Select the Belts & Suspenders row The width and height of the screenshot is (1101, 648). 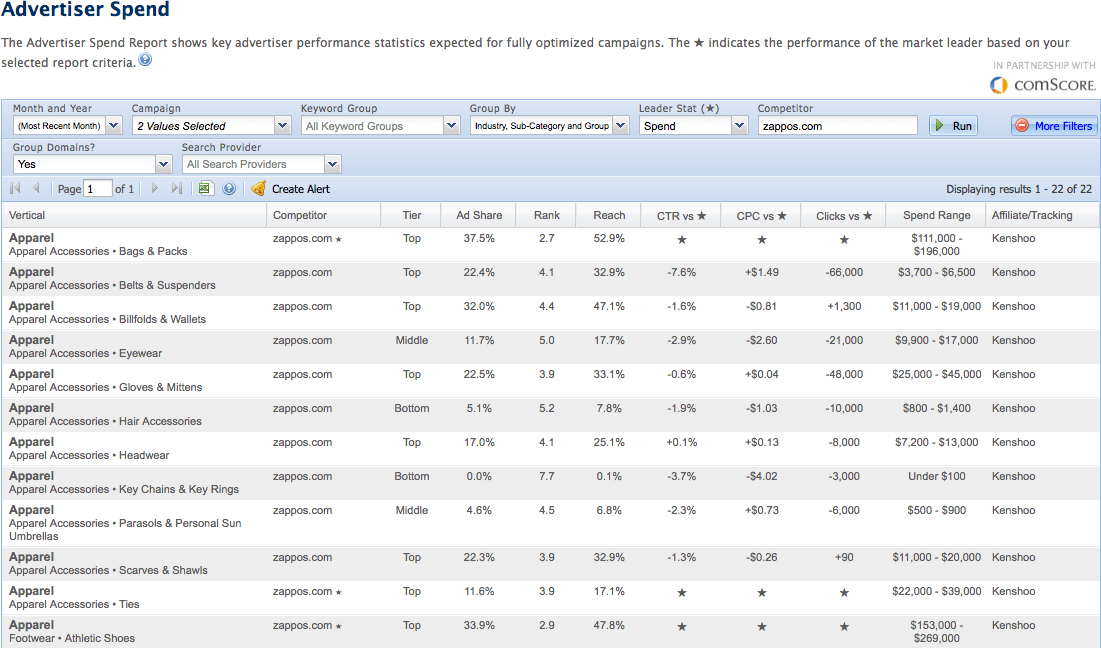550,279
